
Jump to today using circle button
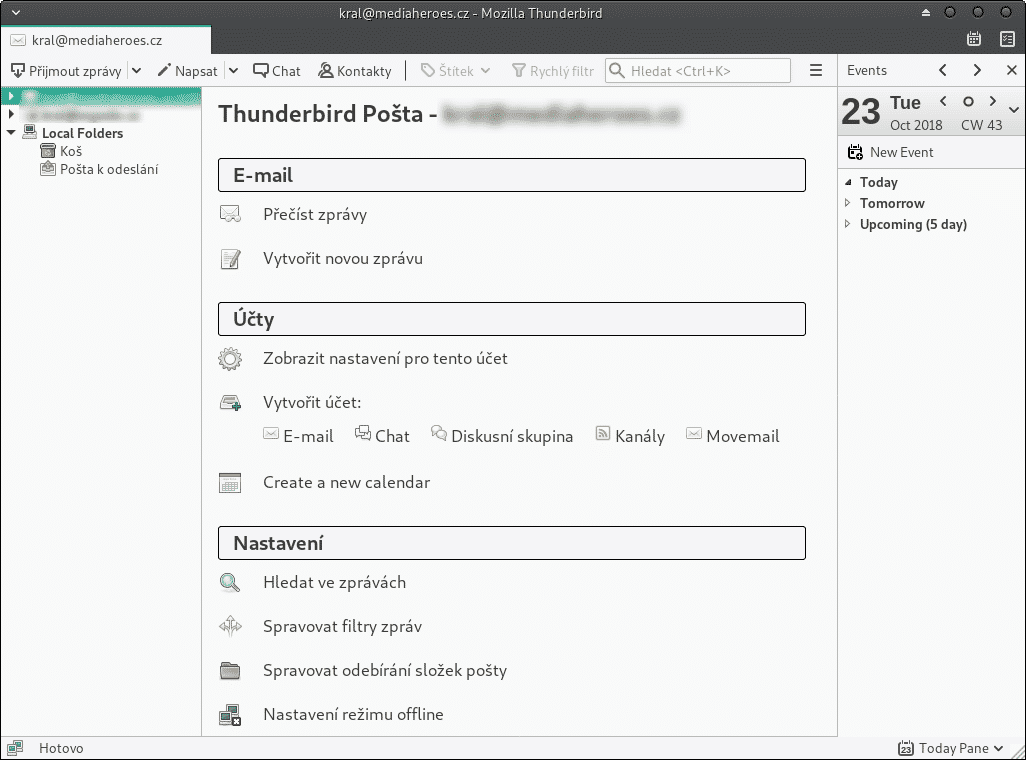[x=967, y=102]
